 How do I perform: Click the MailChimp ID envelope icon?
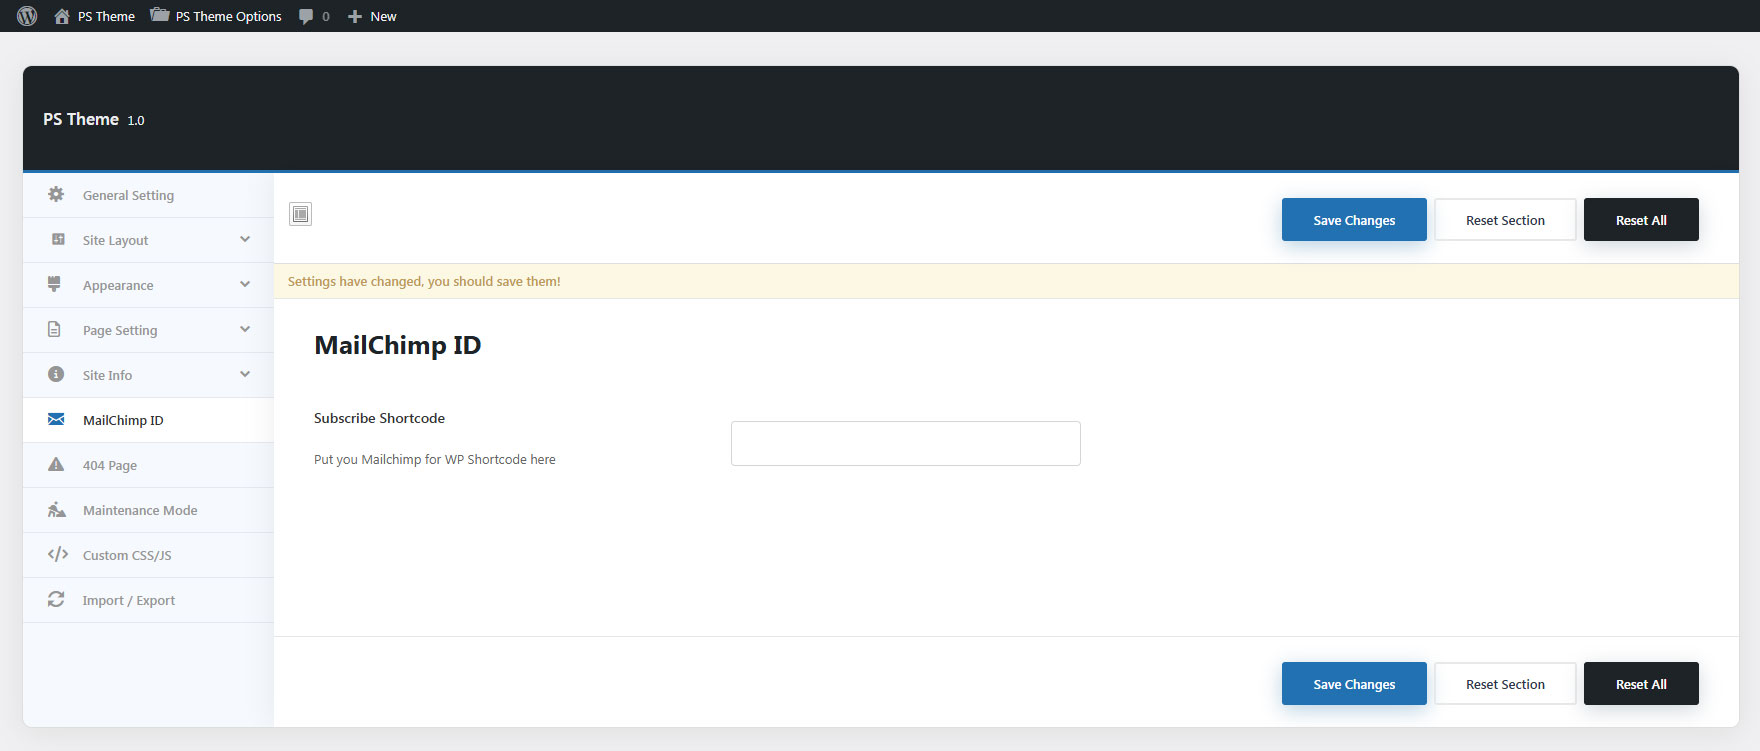[x=56, y=420]
